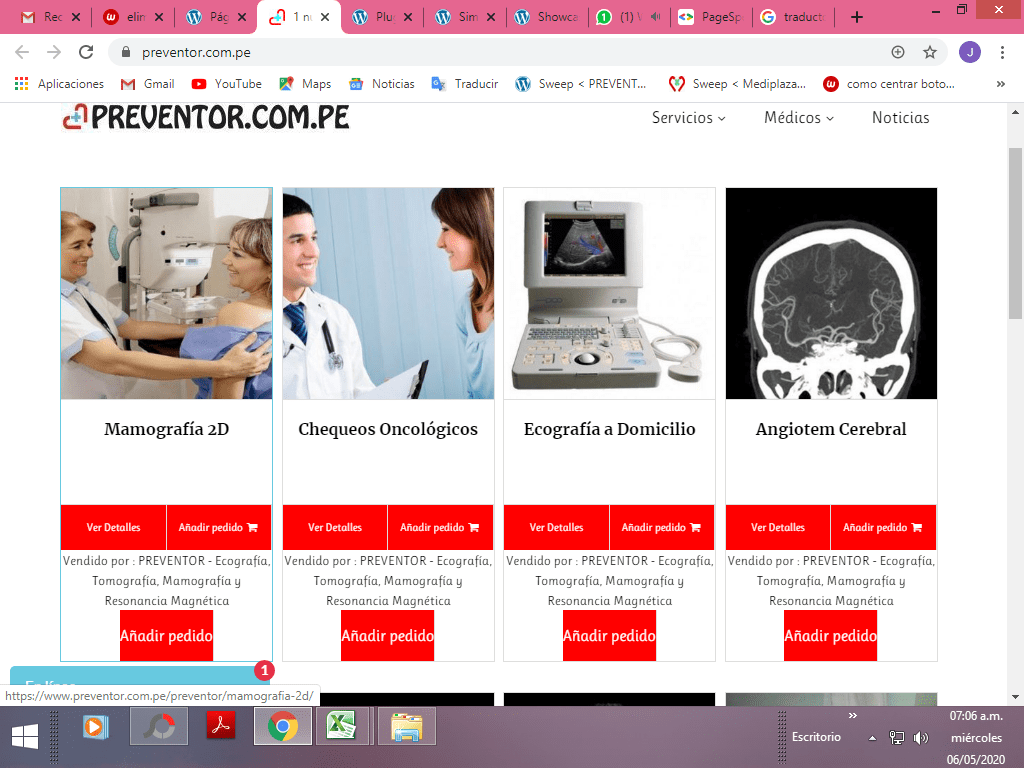Click the install plus icon in address bar
Viewport: 1024px width, 768px height.
click(x=898, y=52)
